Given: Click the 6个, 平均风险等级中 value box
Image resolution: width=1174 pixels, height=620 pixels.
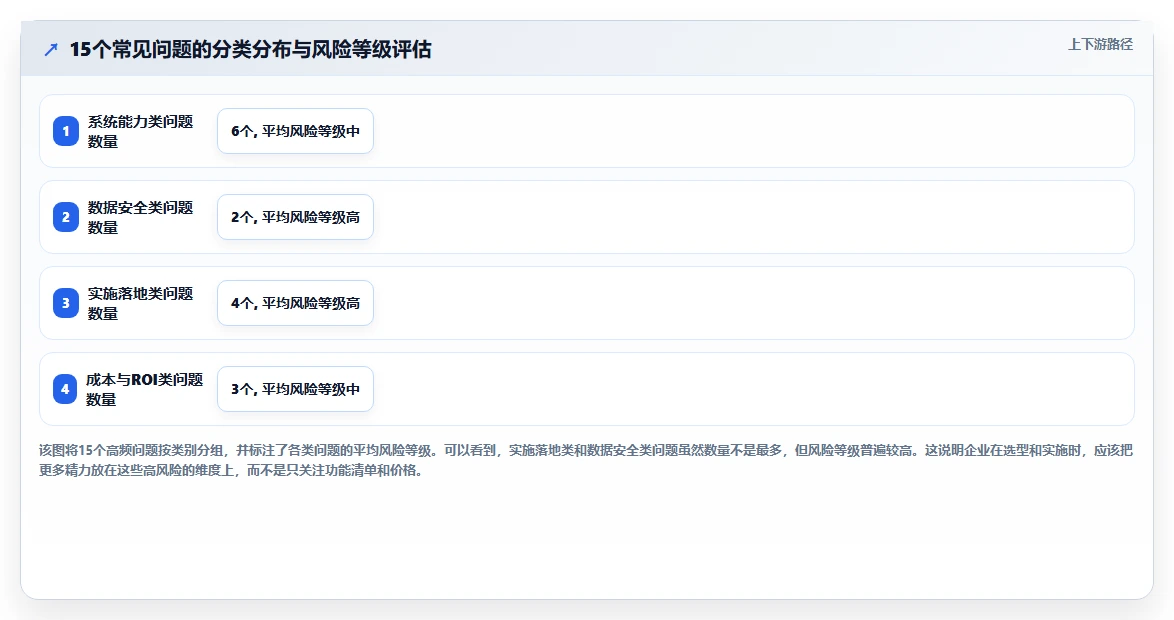Looking at the screenshot, I should [x=295, y=131].
